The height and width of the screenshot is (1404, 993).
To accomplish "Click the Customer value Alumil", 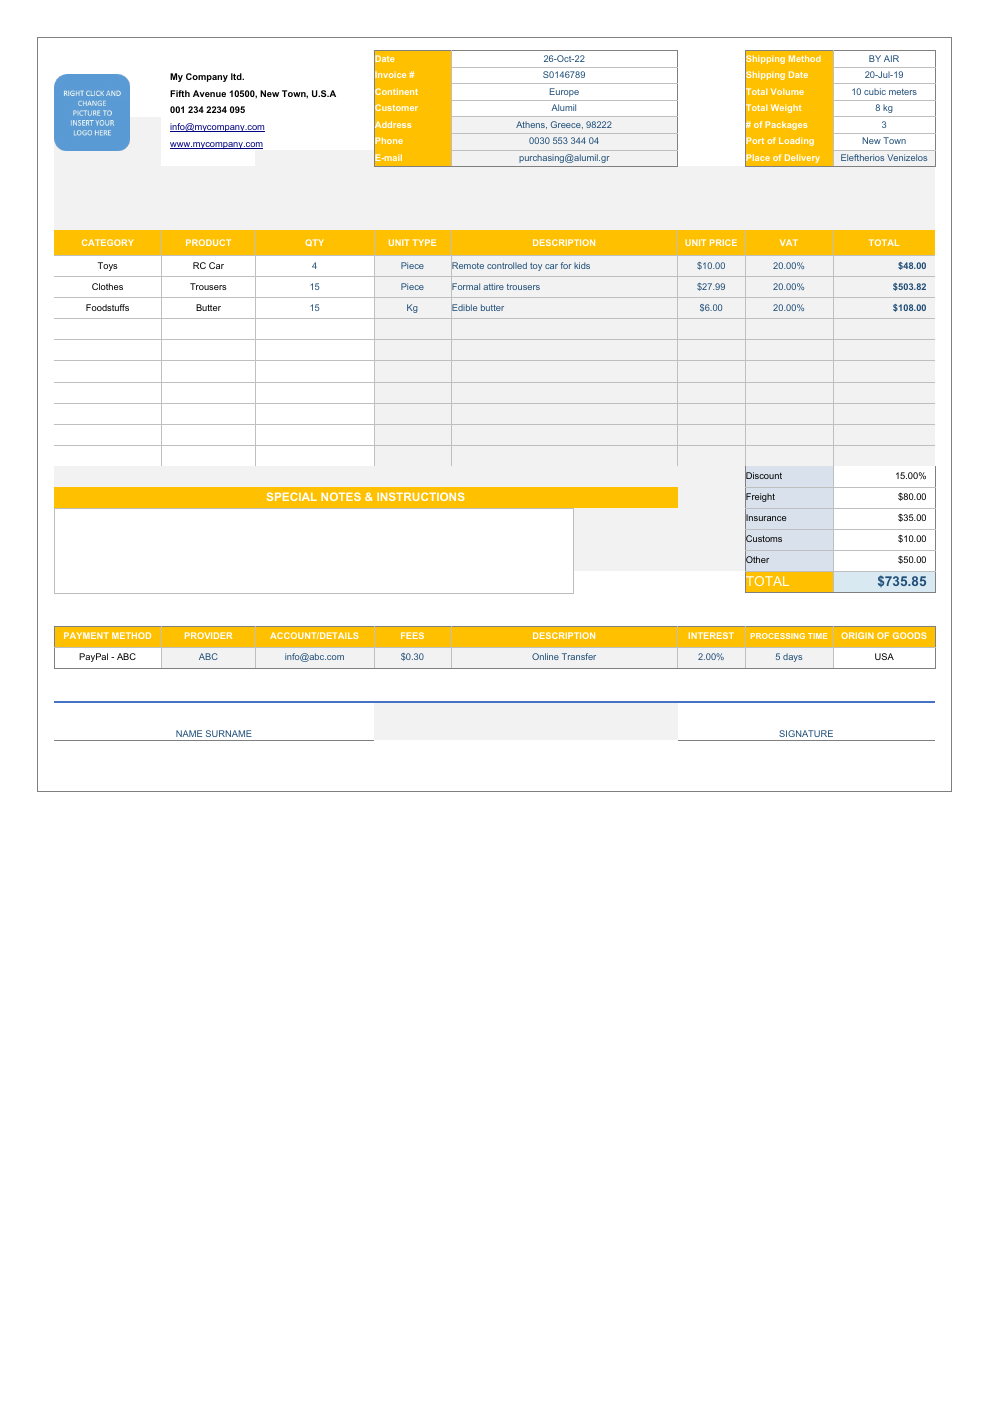I will click(564, 108).
